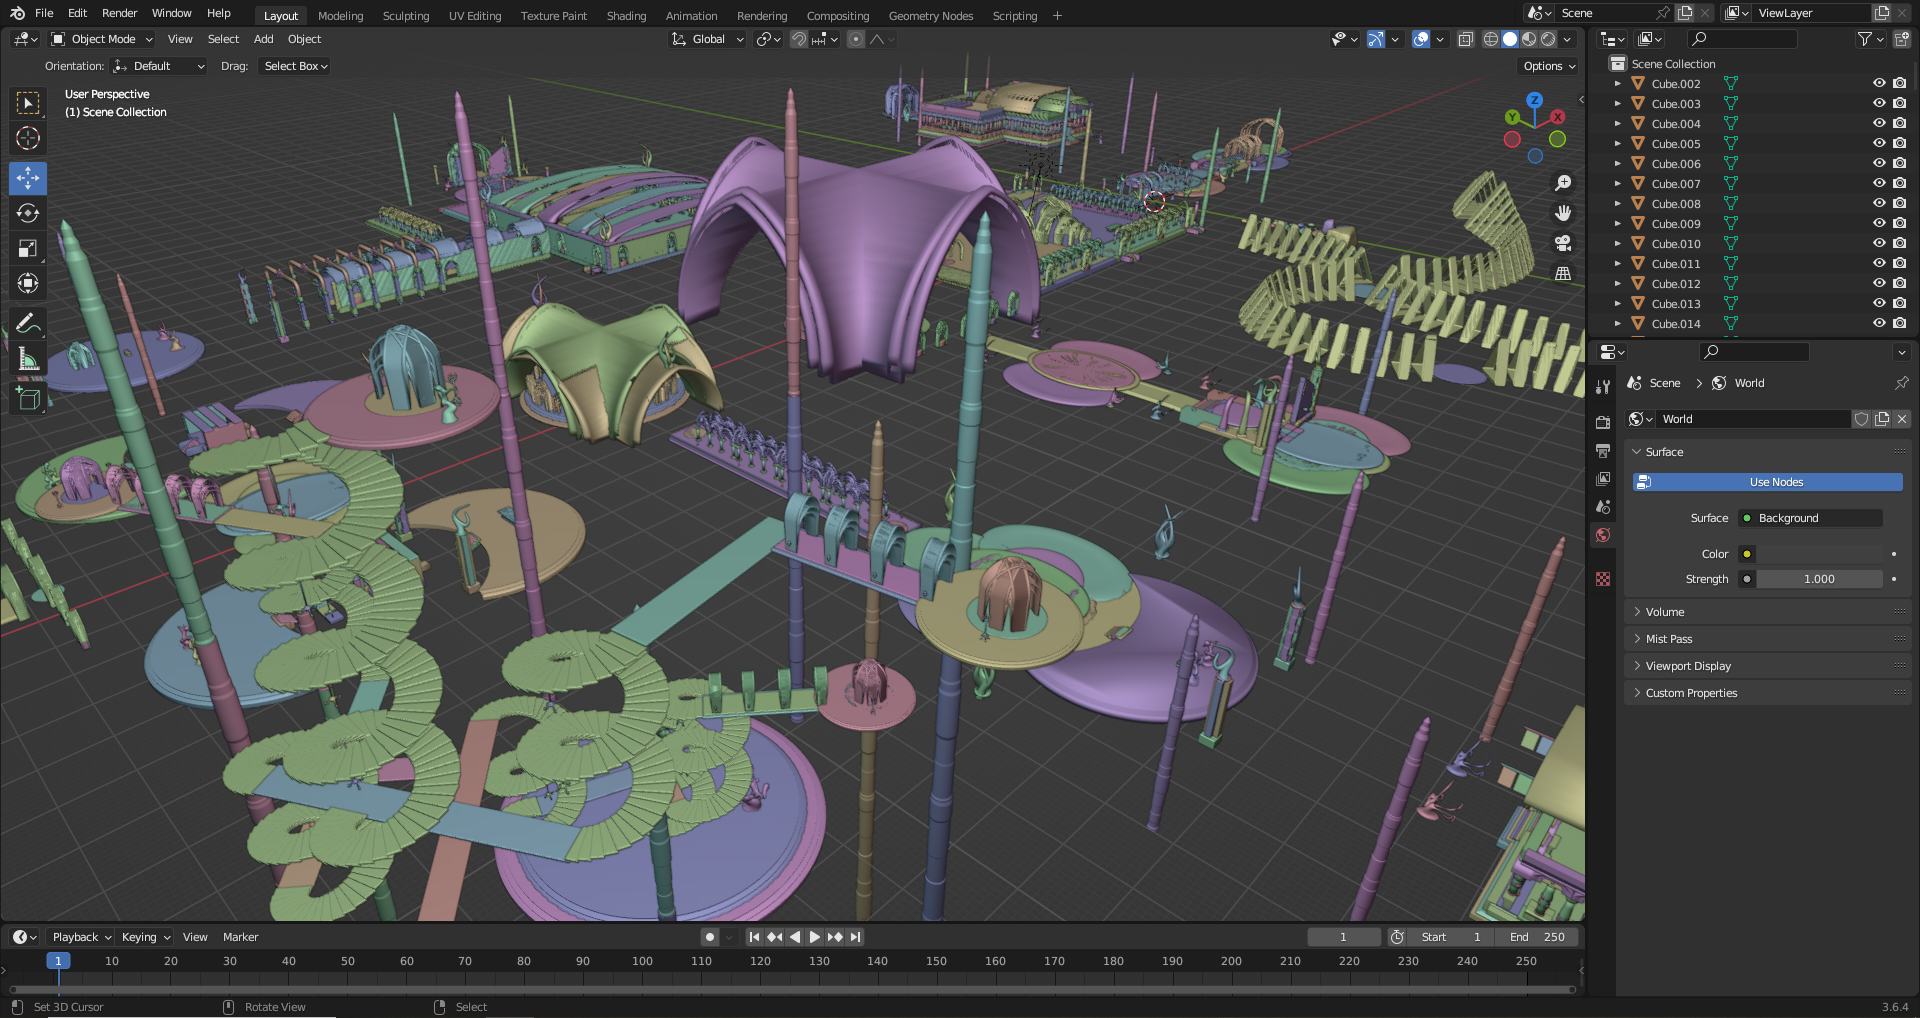Image resolution: width=1920 pixels, height=1018 pixels.
Task: Toggle viewport visibility of Cube.008
Action: tap(1879, 204)
